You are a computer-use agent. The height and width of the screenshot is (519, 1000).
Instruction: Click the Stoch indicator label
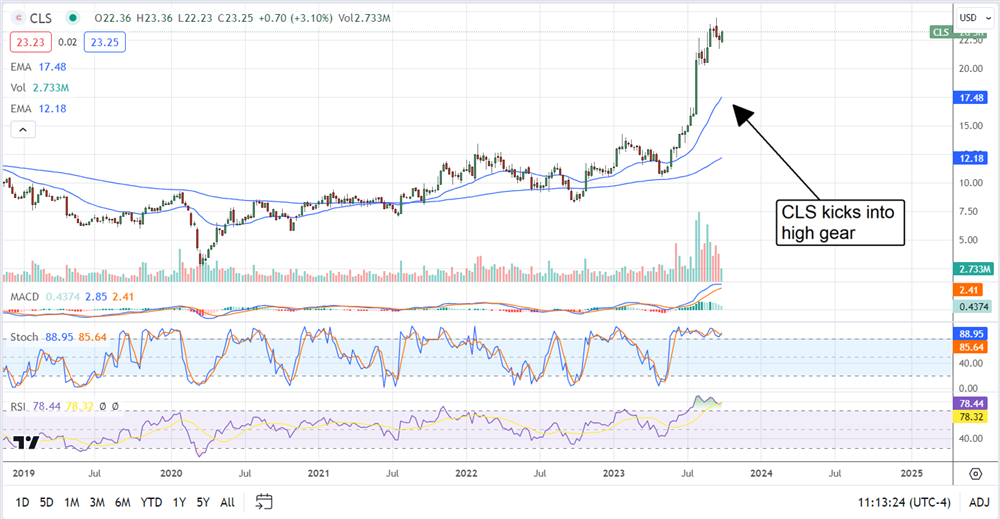[23, 337]
